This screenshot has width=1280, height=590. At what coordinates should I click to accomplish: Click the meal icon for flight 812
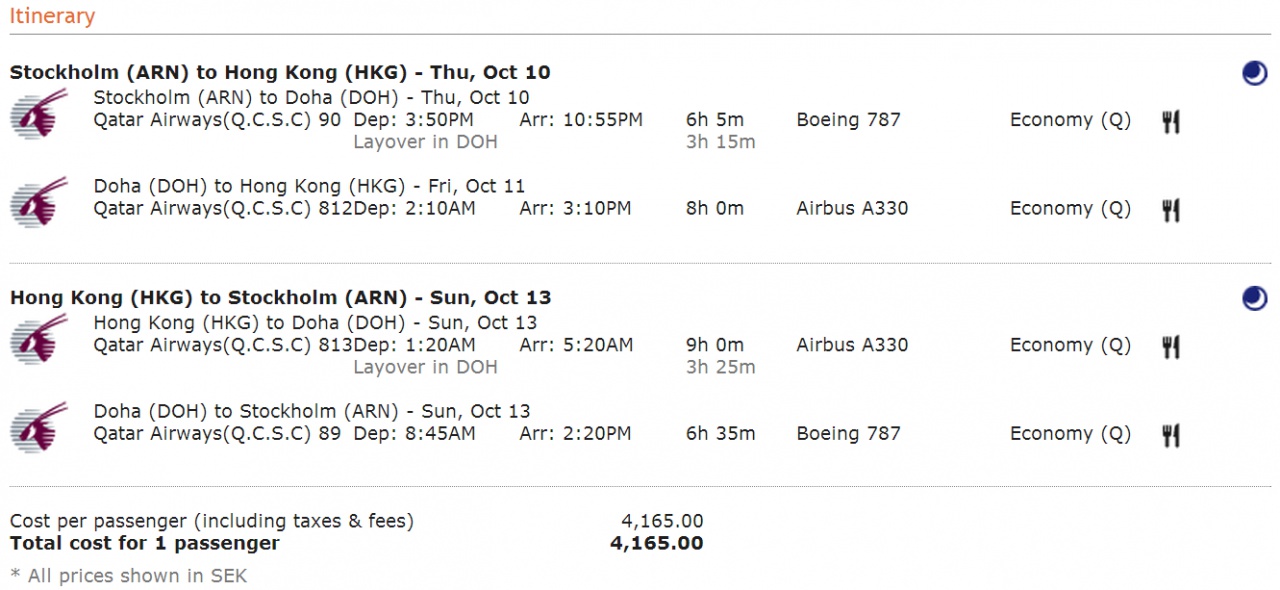(1171, 210)
